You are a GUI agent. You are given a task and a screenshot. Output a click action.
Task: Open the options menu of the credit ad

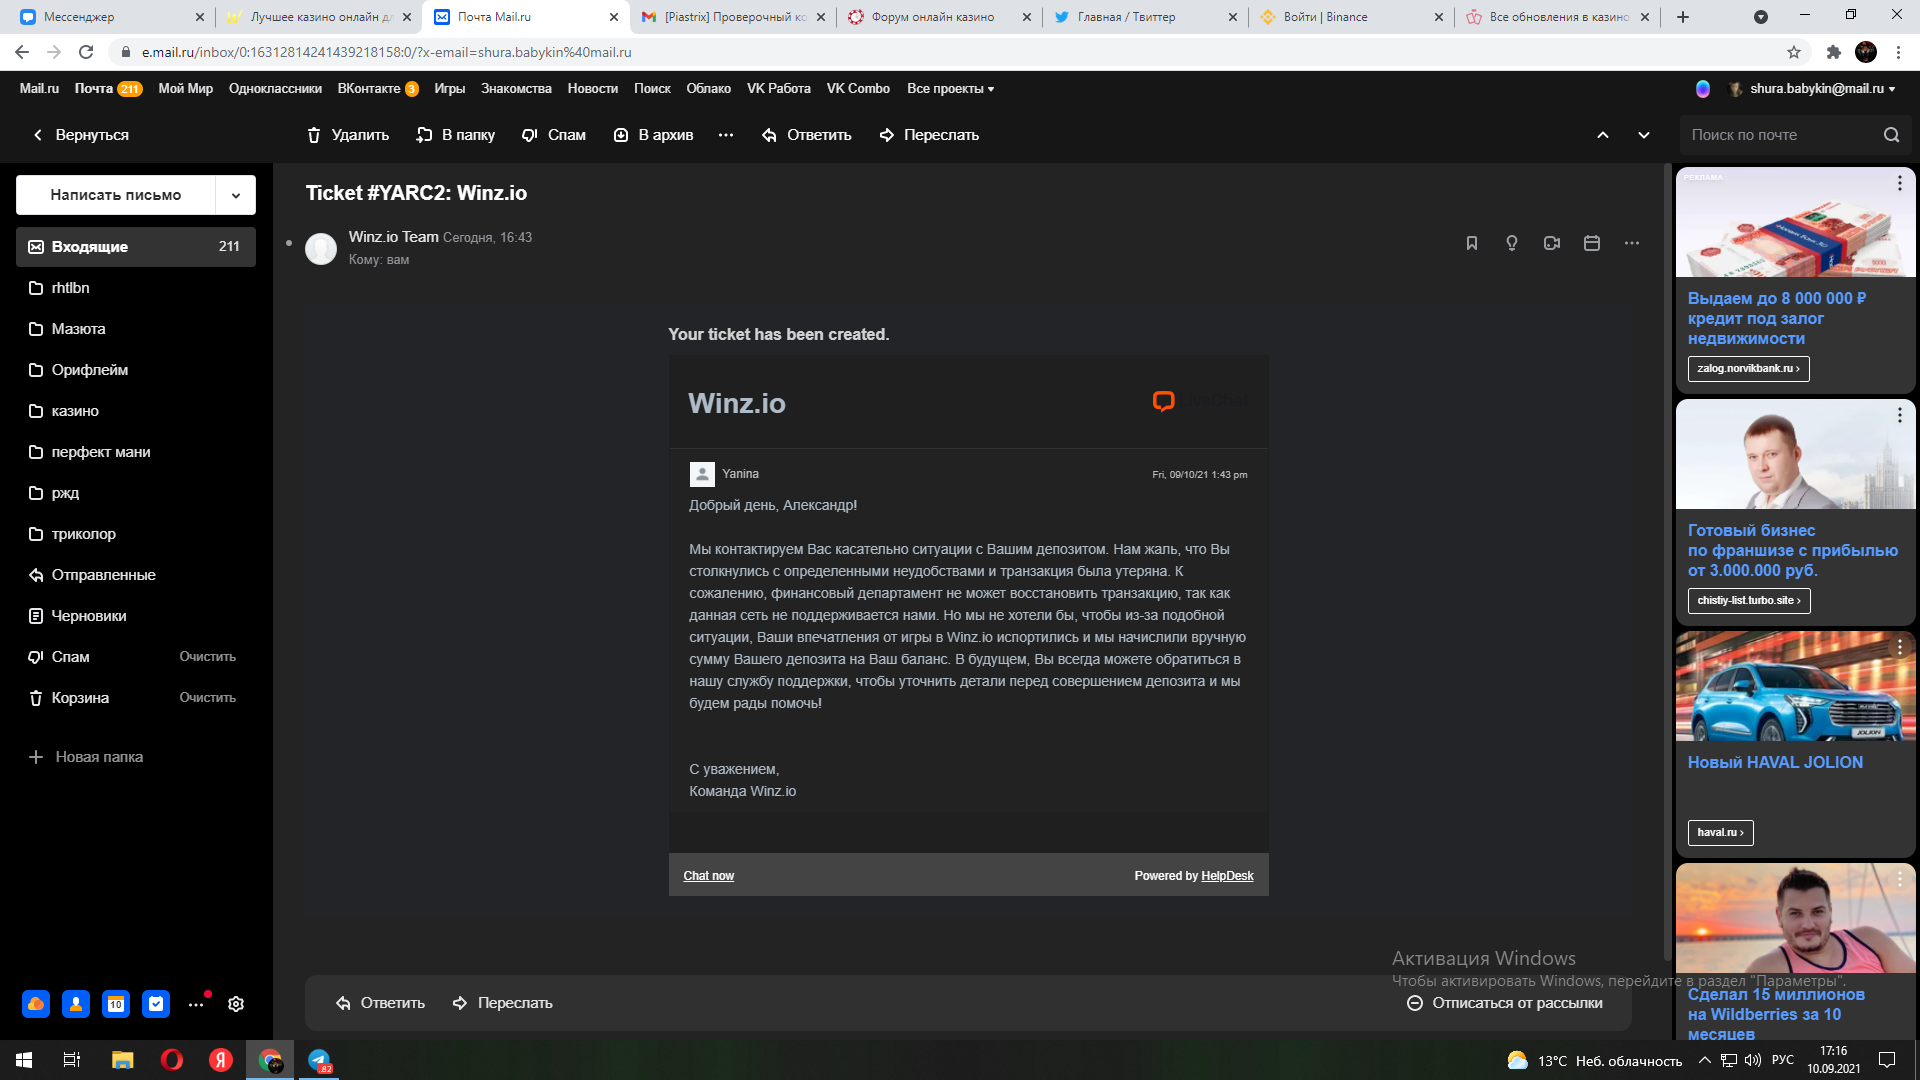[x=1900, y=183]
